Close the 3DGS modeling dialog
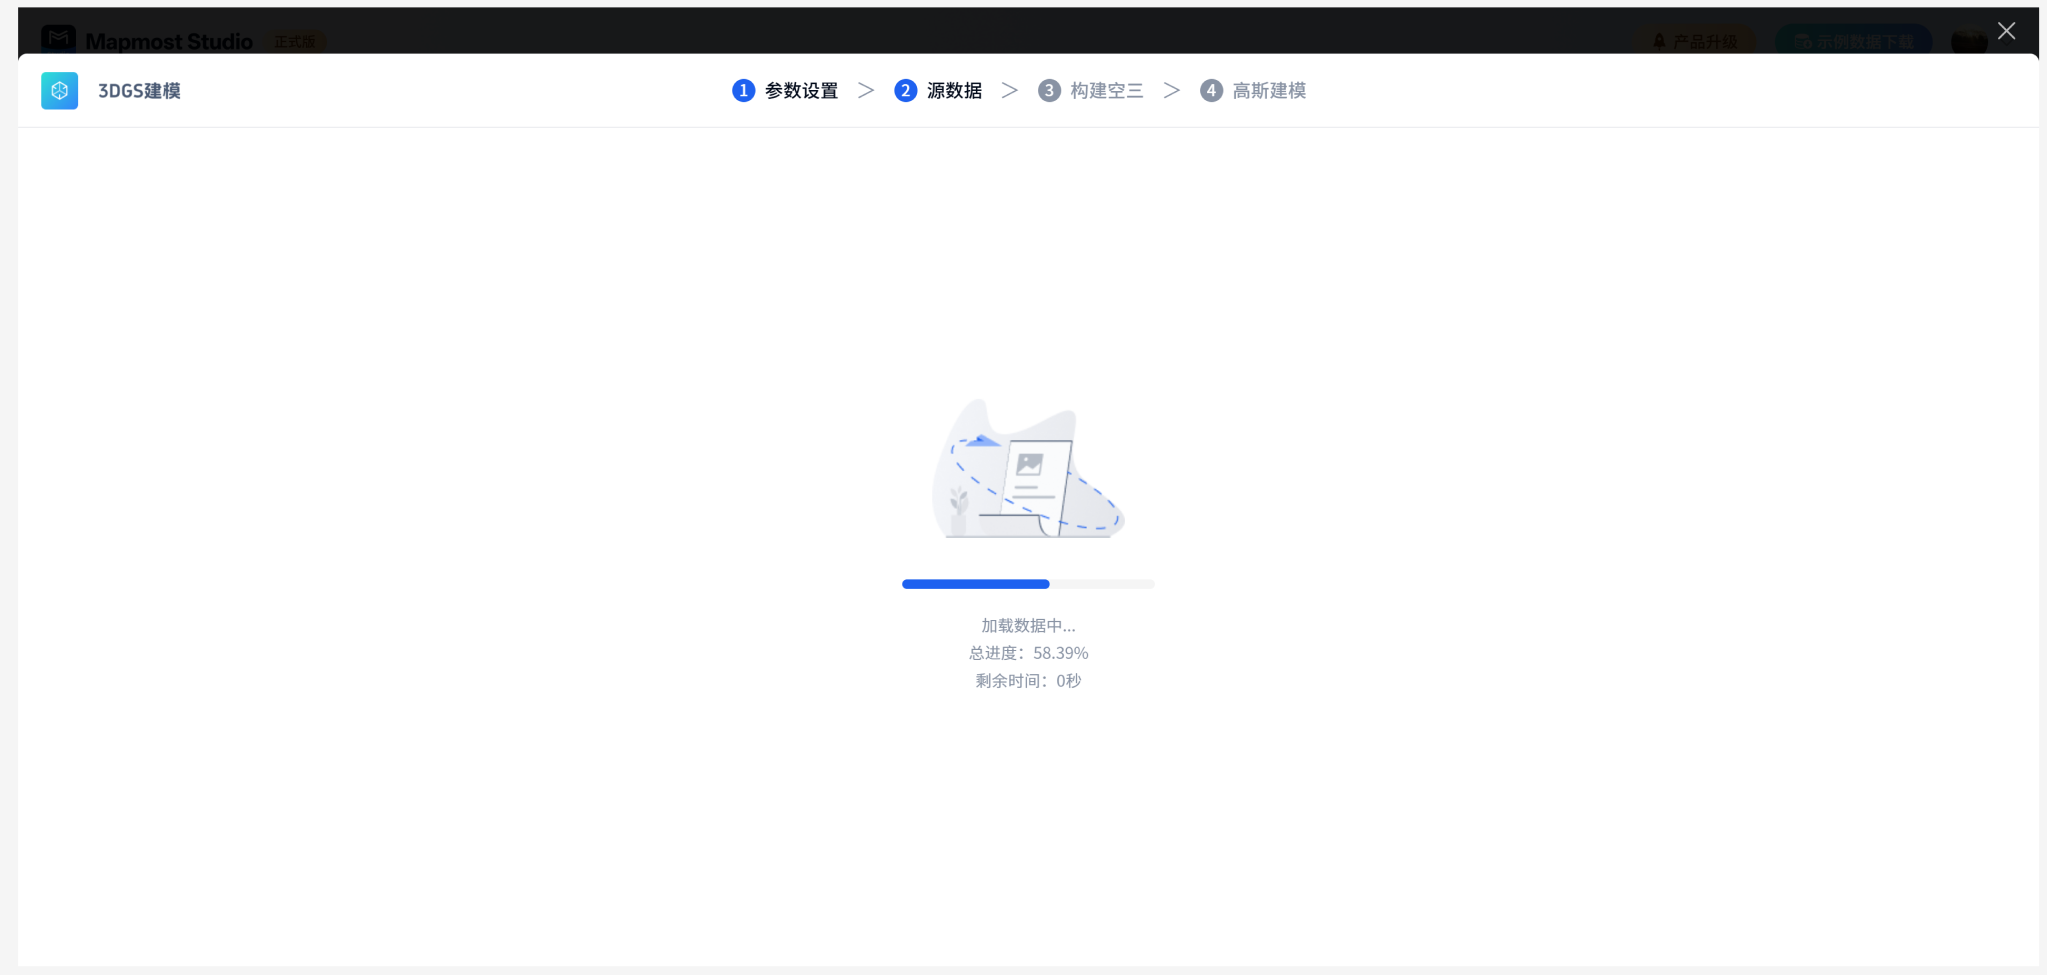 click(2006, 31)
